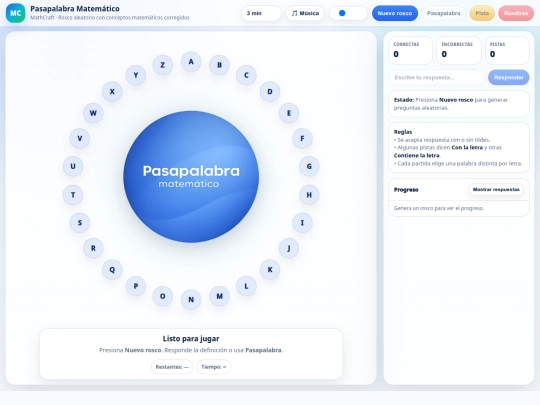The image size is (540, 405).
Task: Adjust the volume slider dot
Action: pyautogui.click(x=342, y=13)
